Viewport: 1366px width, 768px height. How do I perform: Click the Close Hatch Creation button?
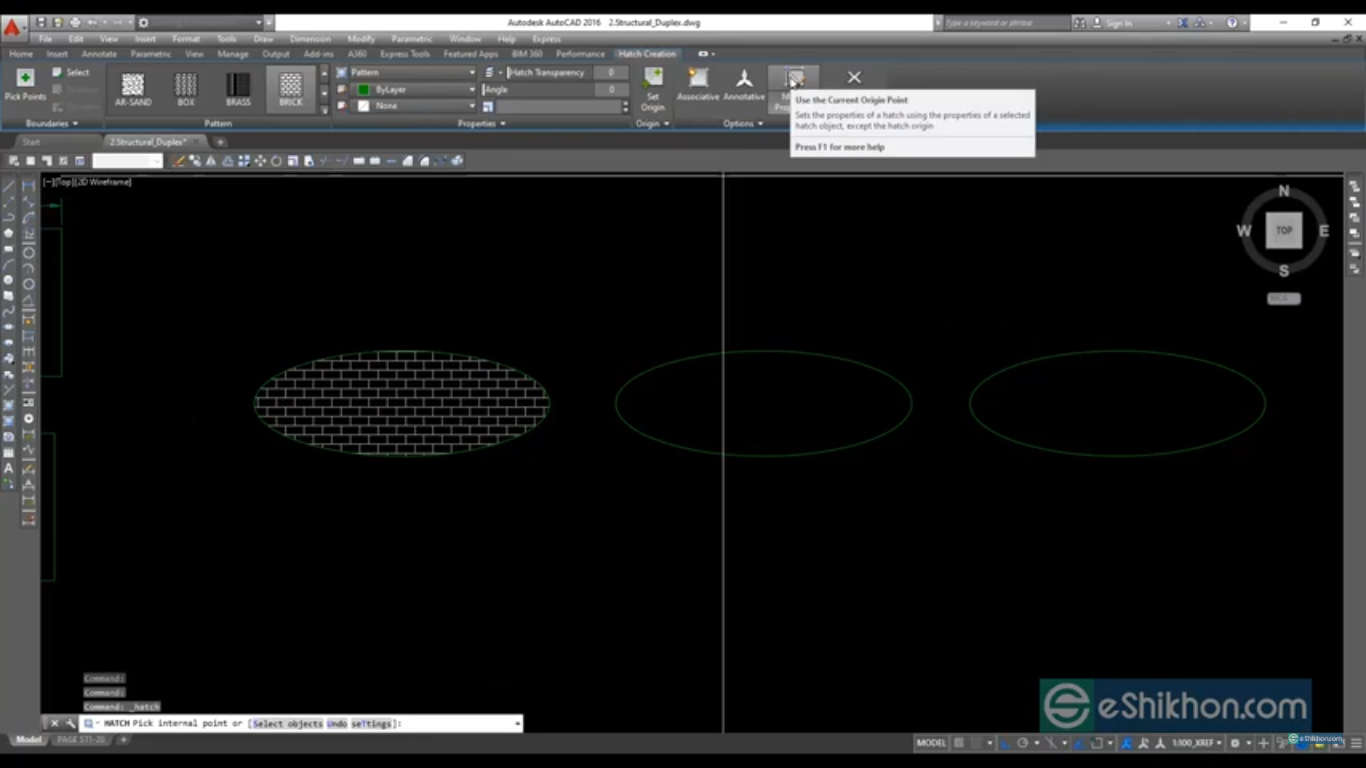pyautogui.click(x=853, y=77)
